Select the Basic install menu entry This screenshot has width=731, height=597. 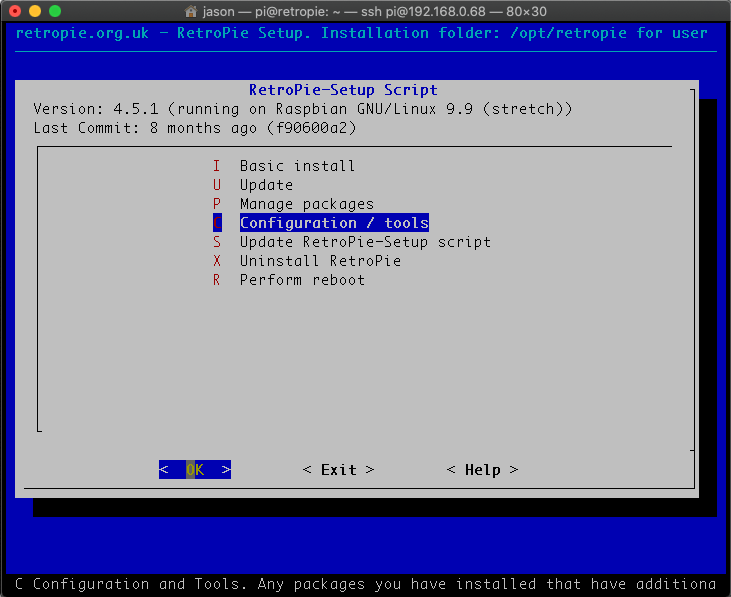[x=297, y=166]
